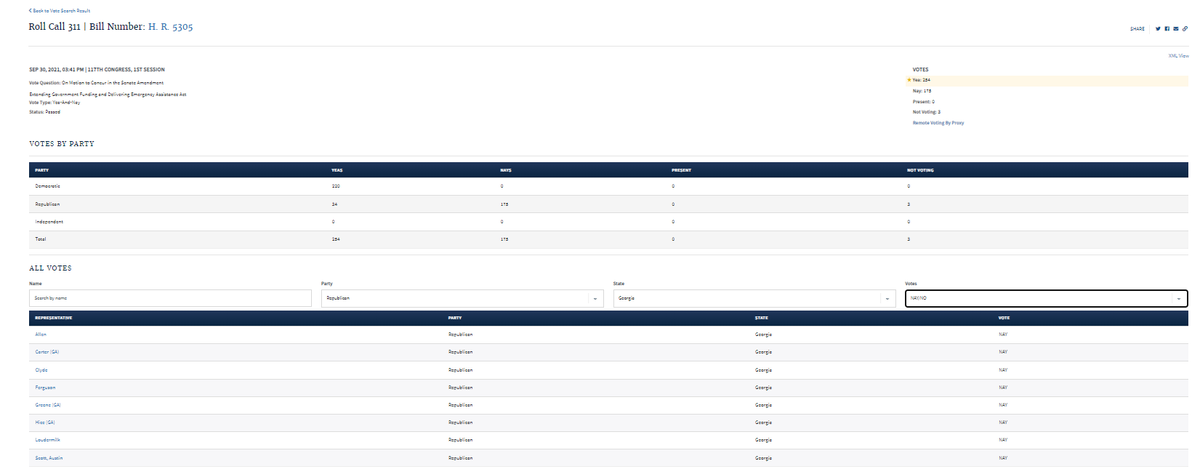Viewport: 1200px width, 472px height.
Task: Share this roll call on Facebook
Action: [1168, 28]
